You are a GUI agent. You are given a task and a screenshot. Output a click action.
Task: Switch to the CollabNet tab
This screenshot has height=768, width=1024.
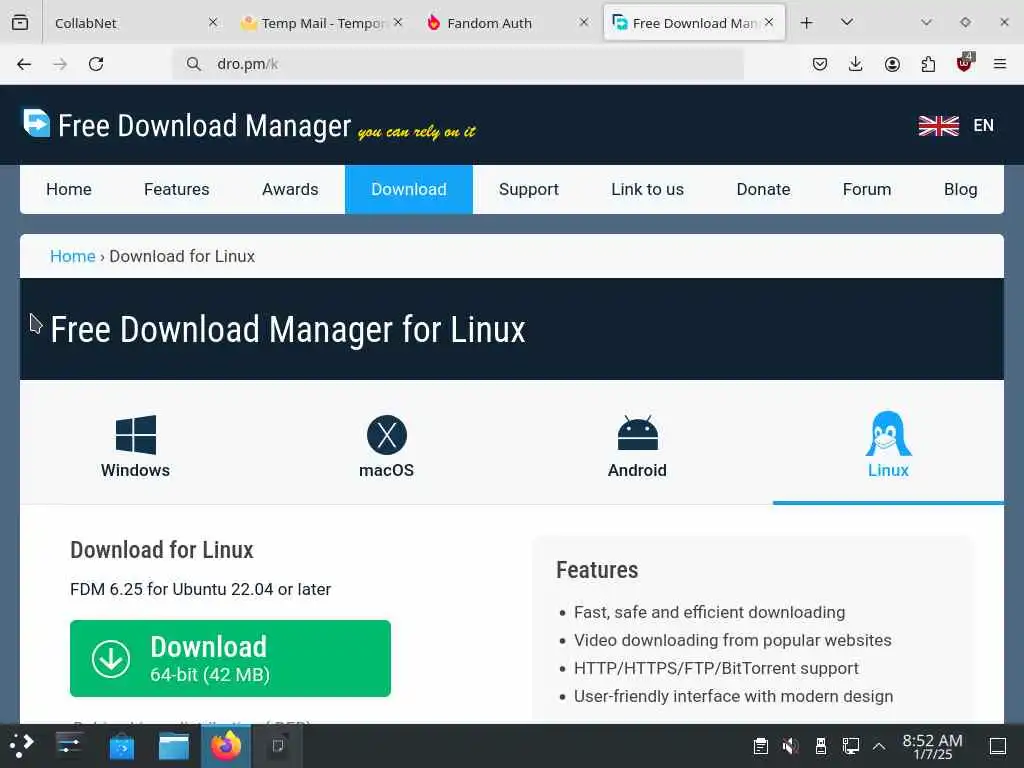click(x=131, y=23)
